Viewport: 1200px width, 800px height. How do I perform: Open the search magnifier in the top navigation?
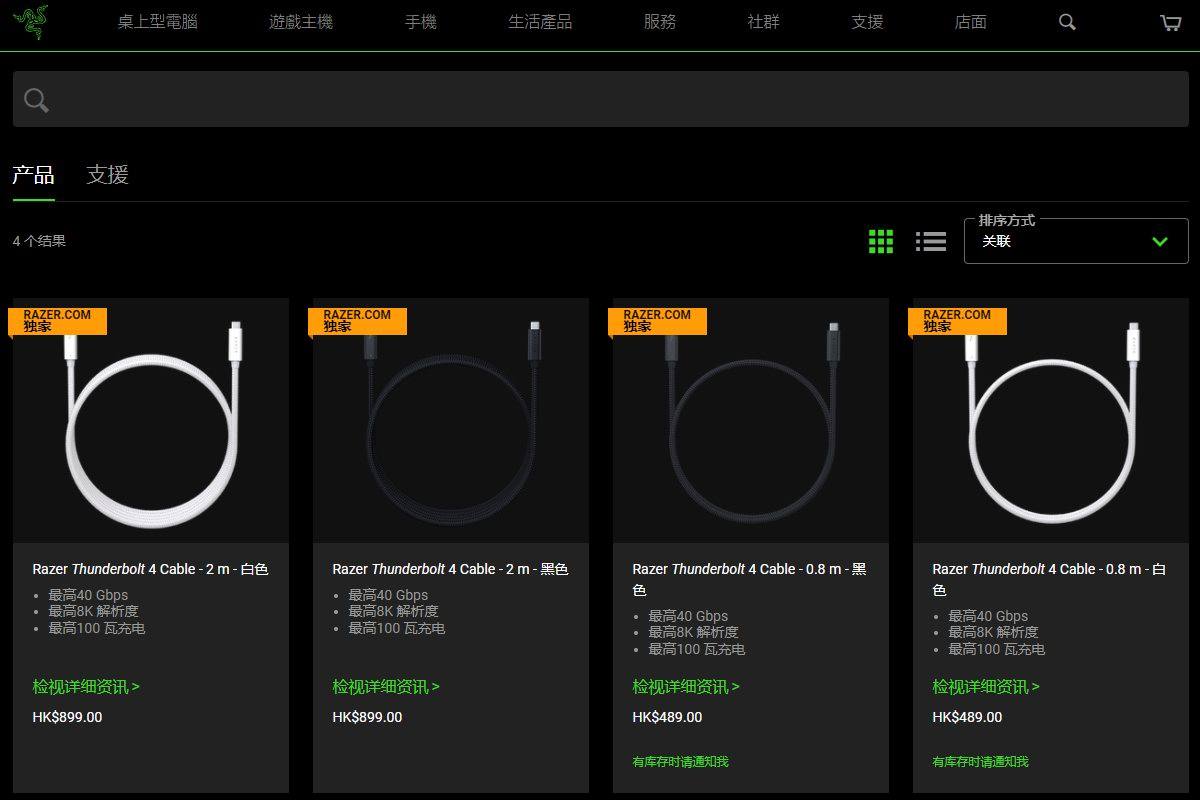tap(1067, 22)
